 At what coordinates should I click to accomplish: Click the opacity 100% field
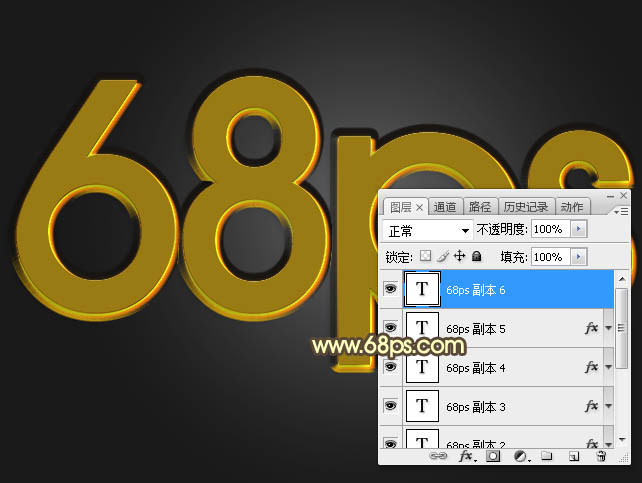[551, 229]
